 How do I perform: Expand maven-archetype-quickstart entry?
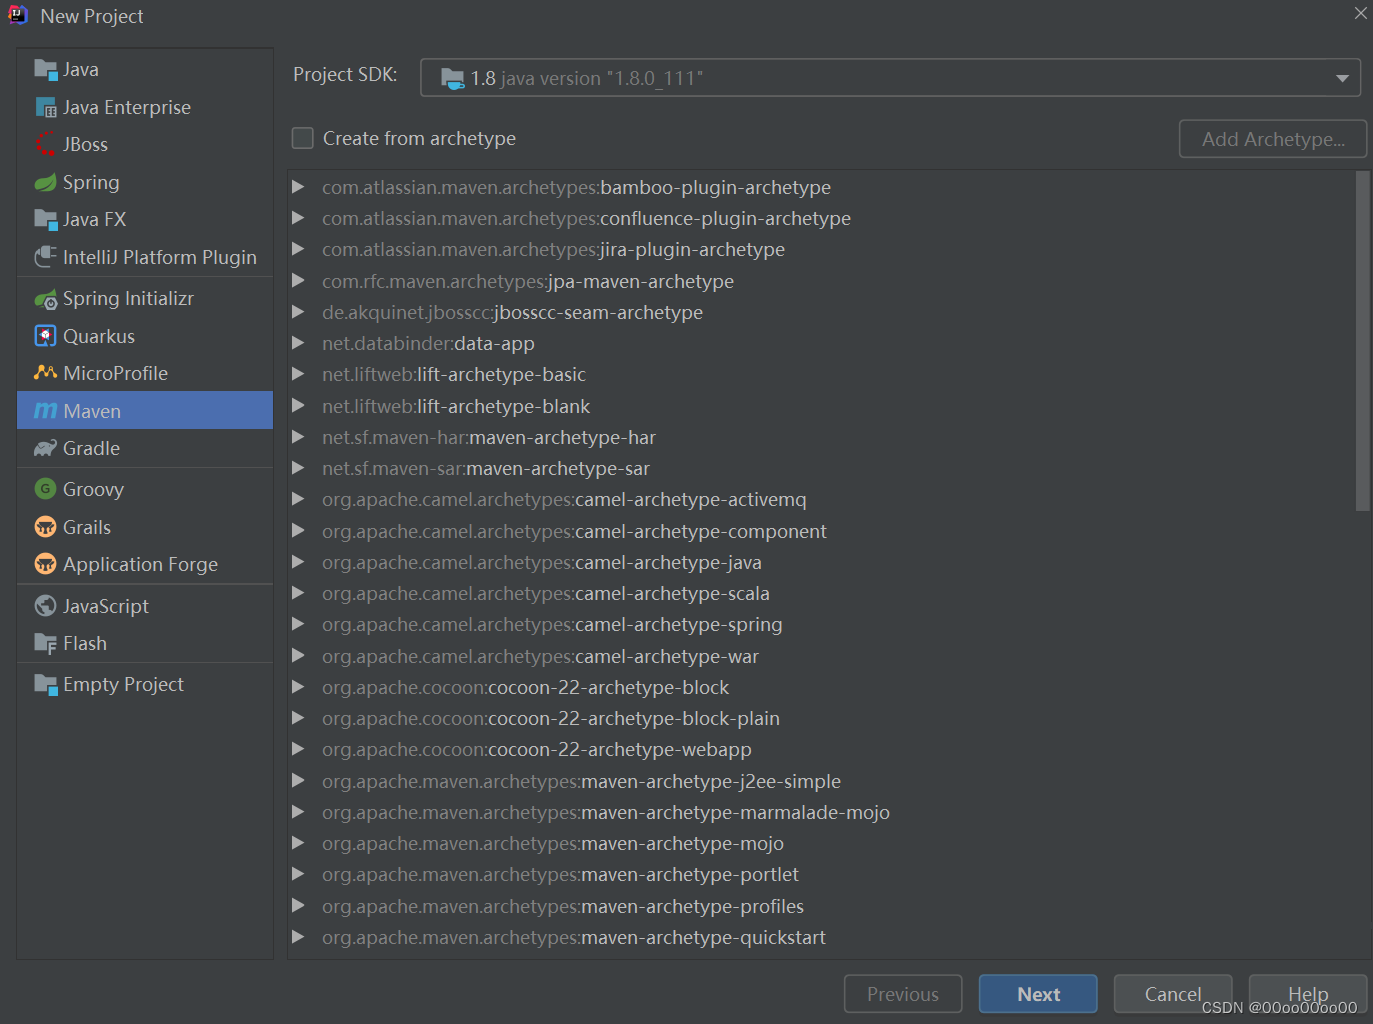click(298, 937)
